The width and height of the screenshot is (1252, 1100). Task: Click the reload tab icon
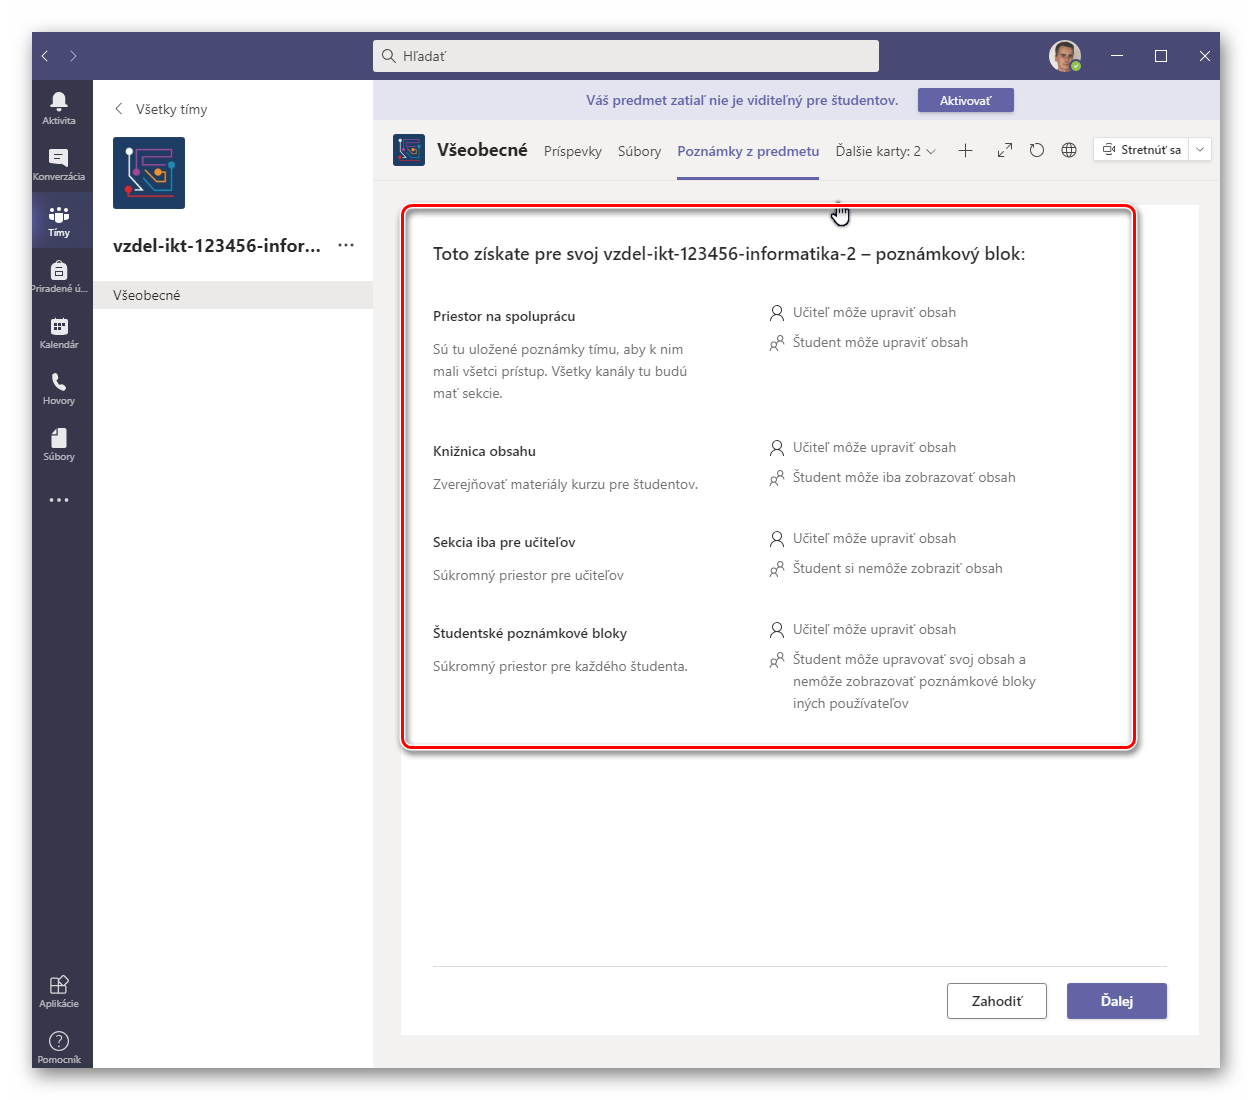pyautogui.click(x=1037, y=150)
